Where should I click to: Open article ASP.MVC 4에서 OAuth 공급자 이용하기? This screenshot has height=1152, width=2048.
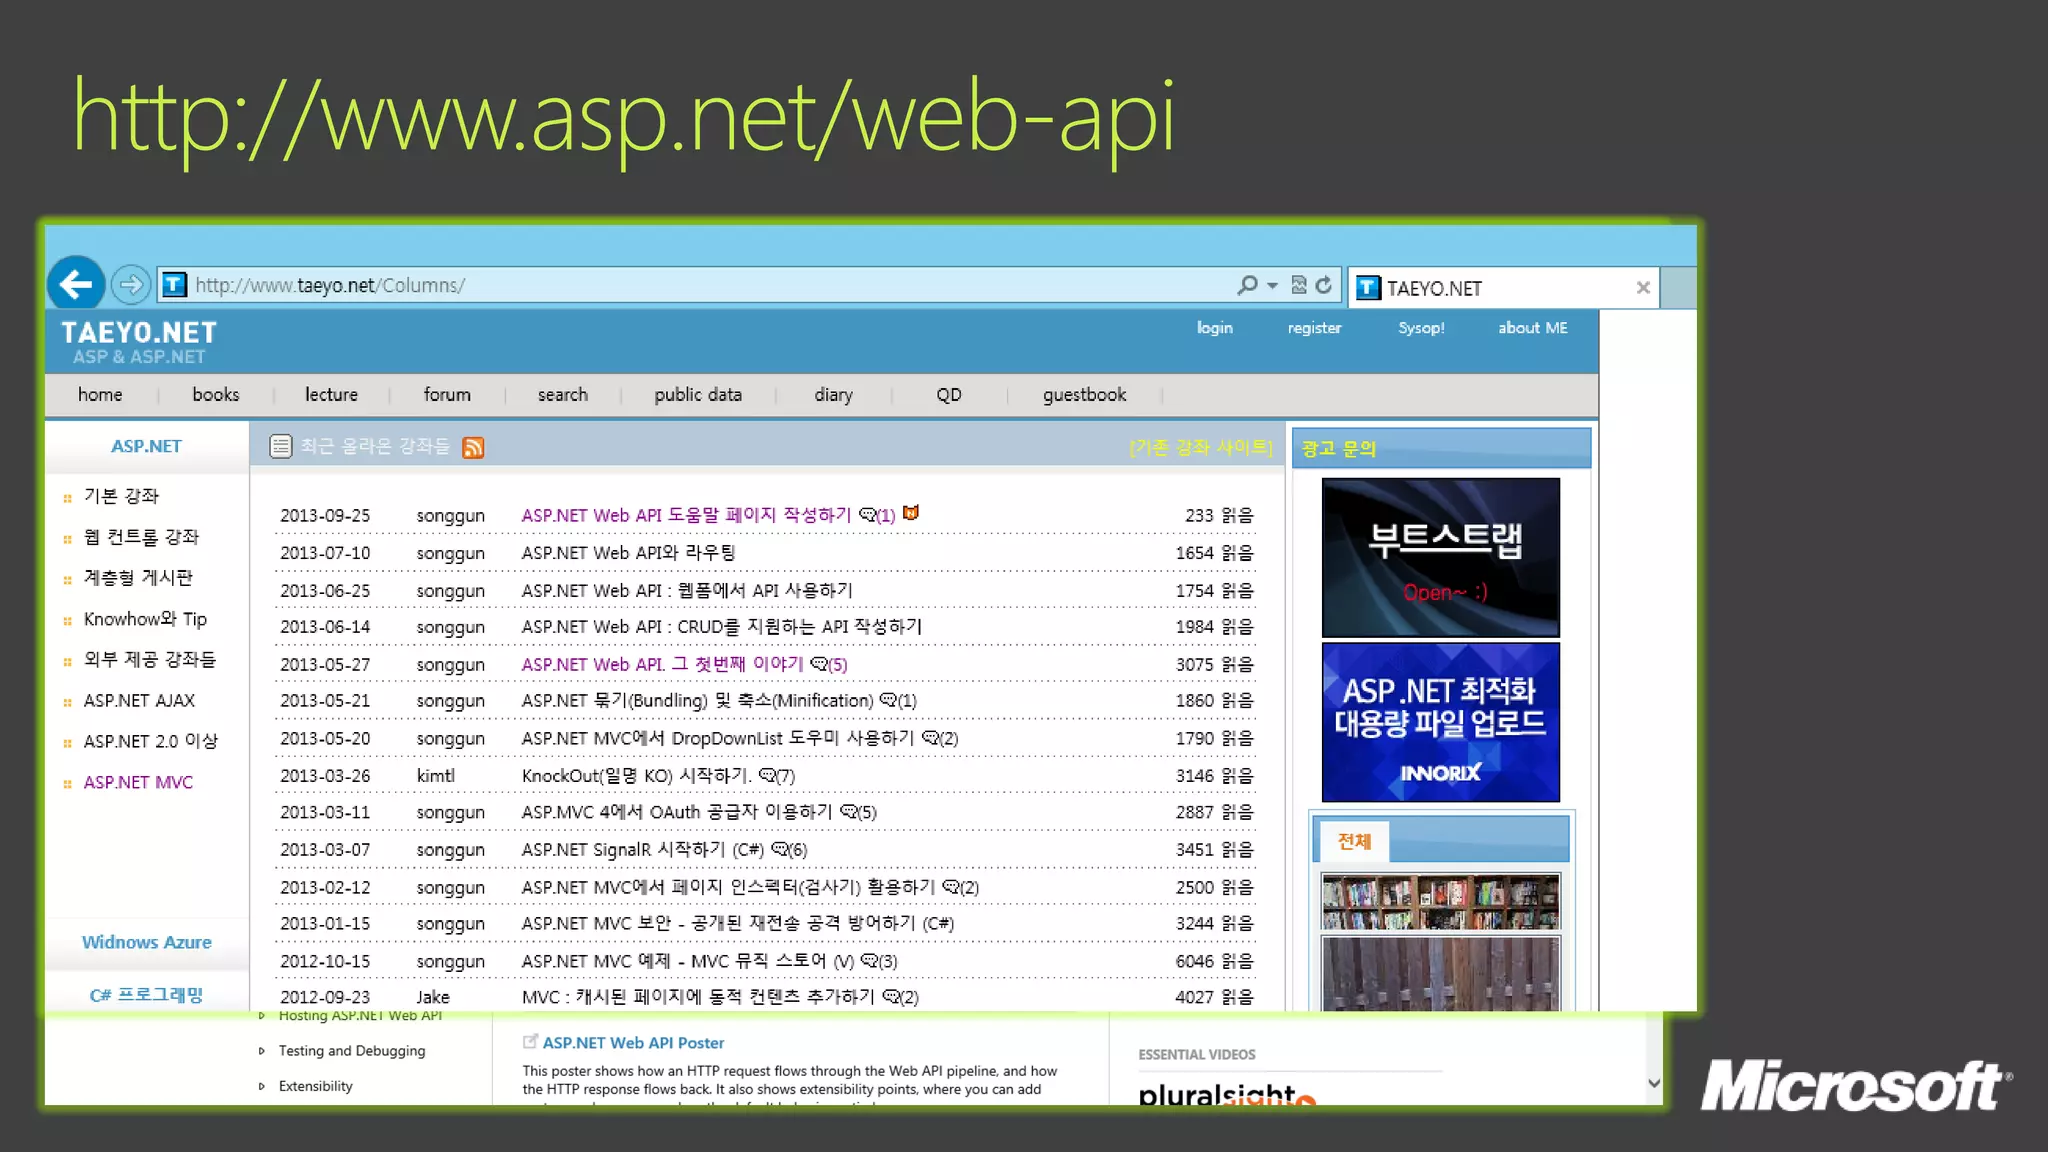point(676,812)
